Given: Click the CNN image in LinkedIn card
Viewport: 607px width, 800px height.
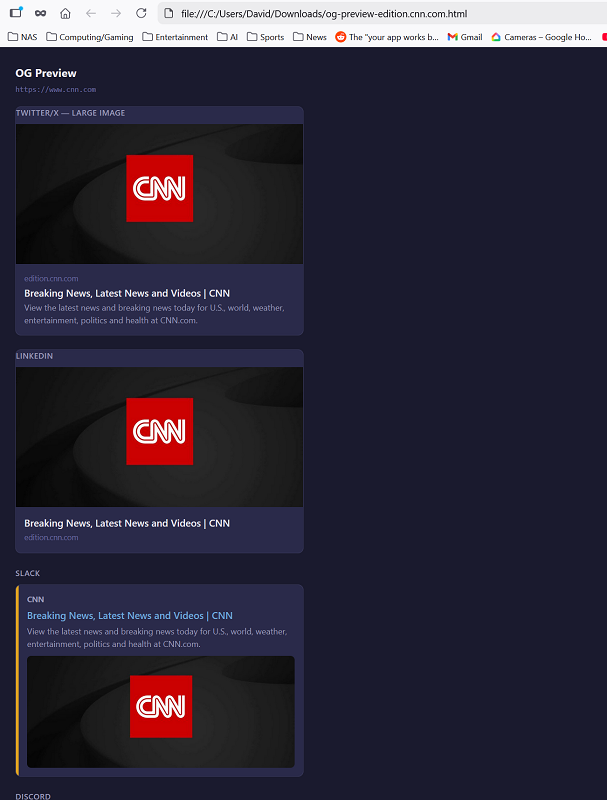Looking at the screenshot, I should (x=160, y=437).
